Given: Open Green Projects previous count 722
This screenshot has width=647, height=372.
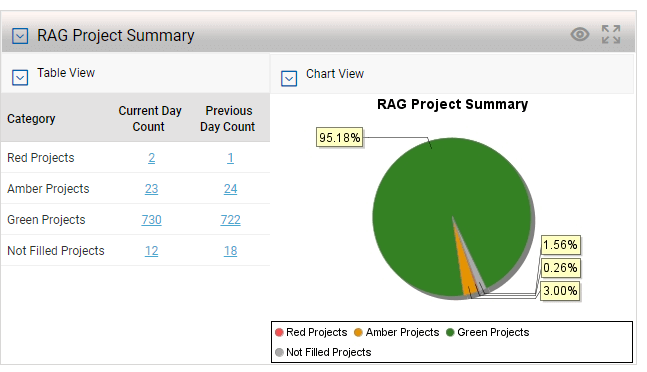Looking at the screenshot, I should [230, 220].
